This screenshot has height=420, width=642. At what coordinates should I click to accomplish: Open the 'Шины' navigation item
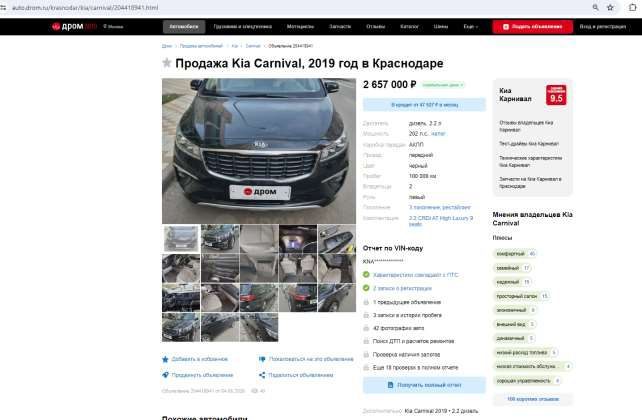click(441, 27)
